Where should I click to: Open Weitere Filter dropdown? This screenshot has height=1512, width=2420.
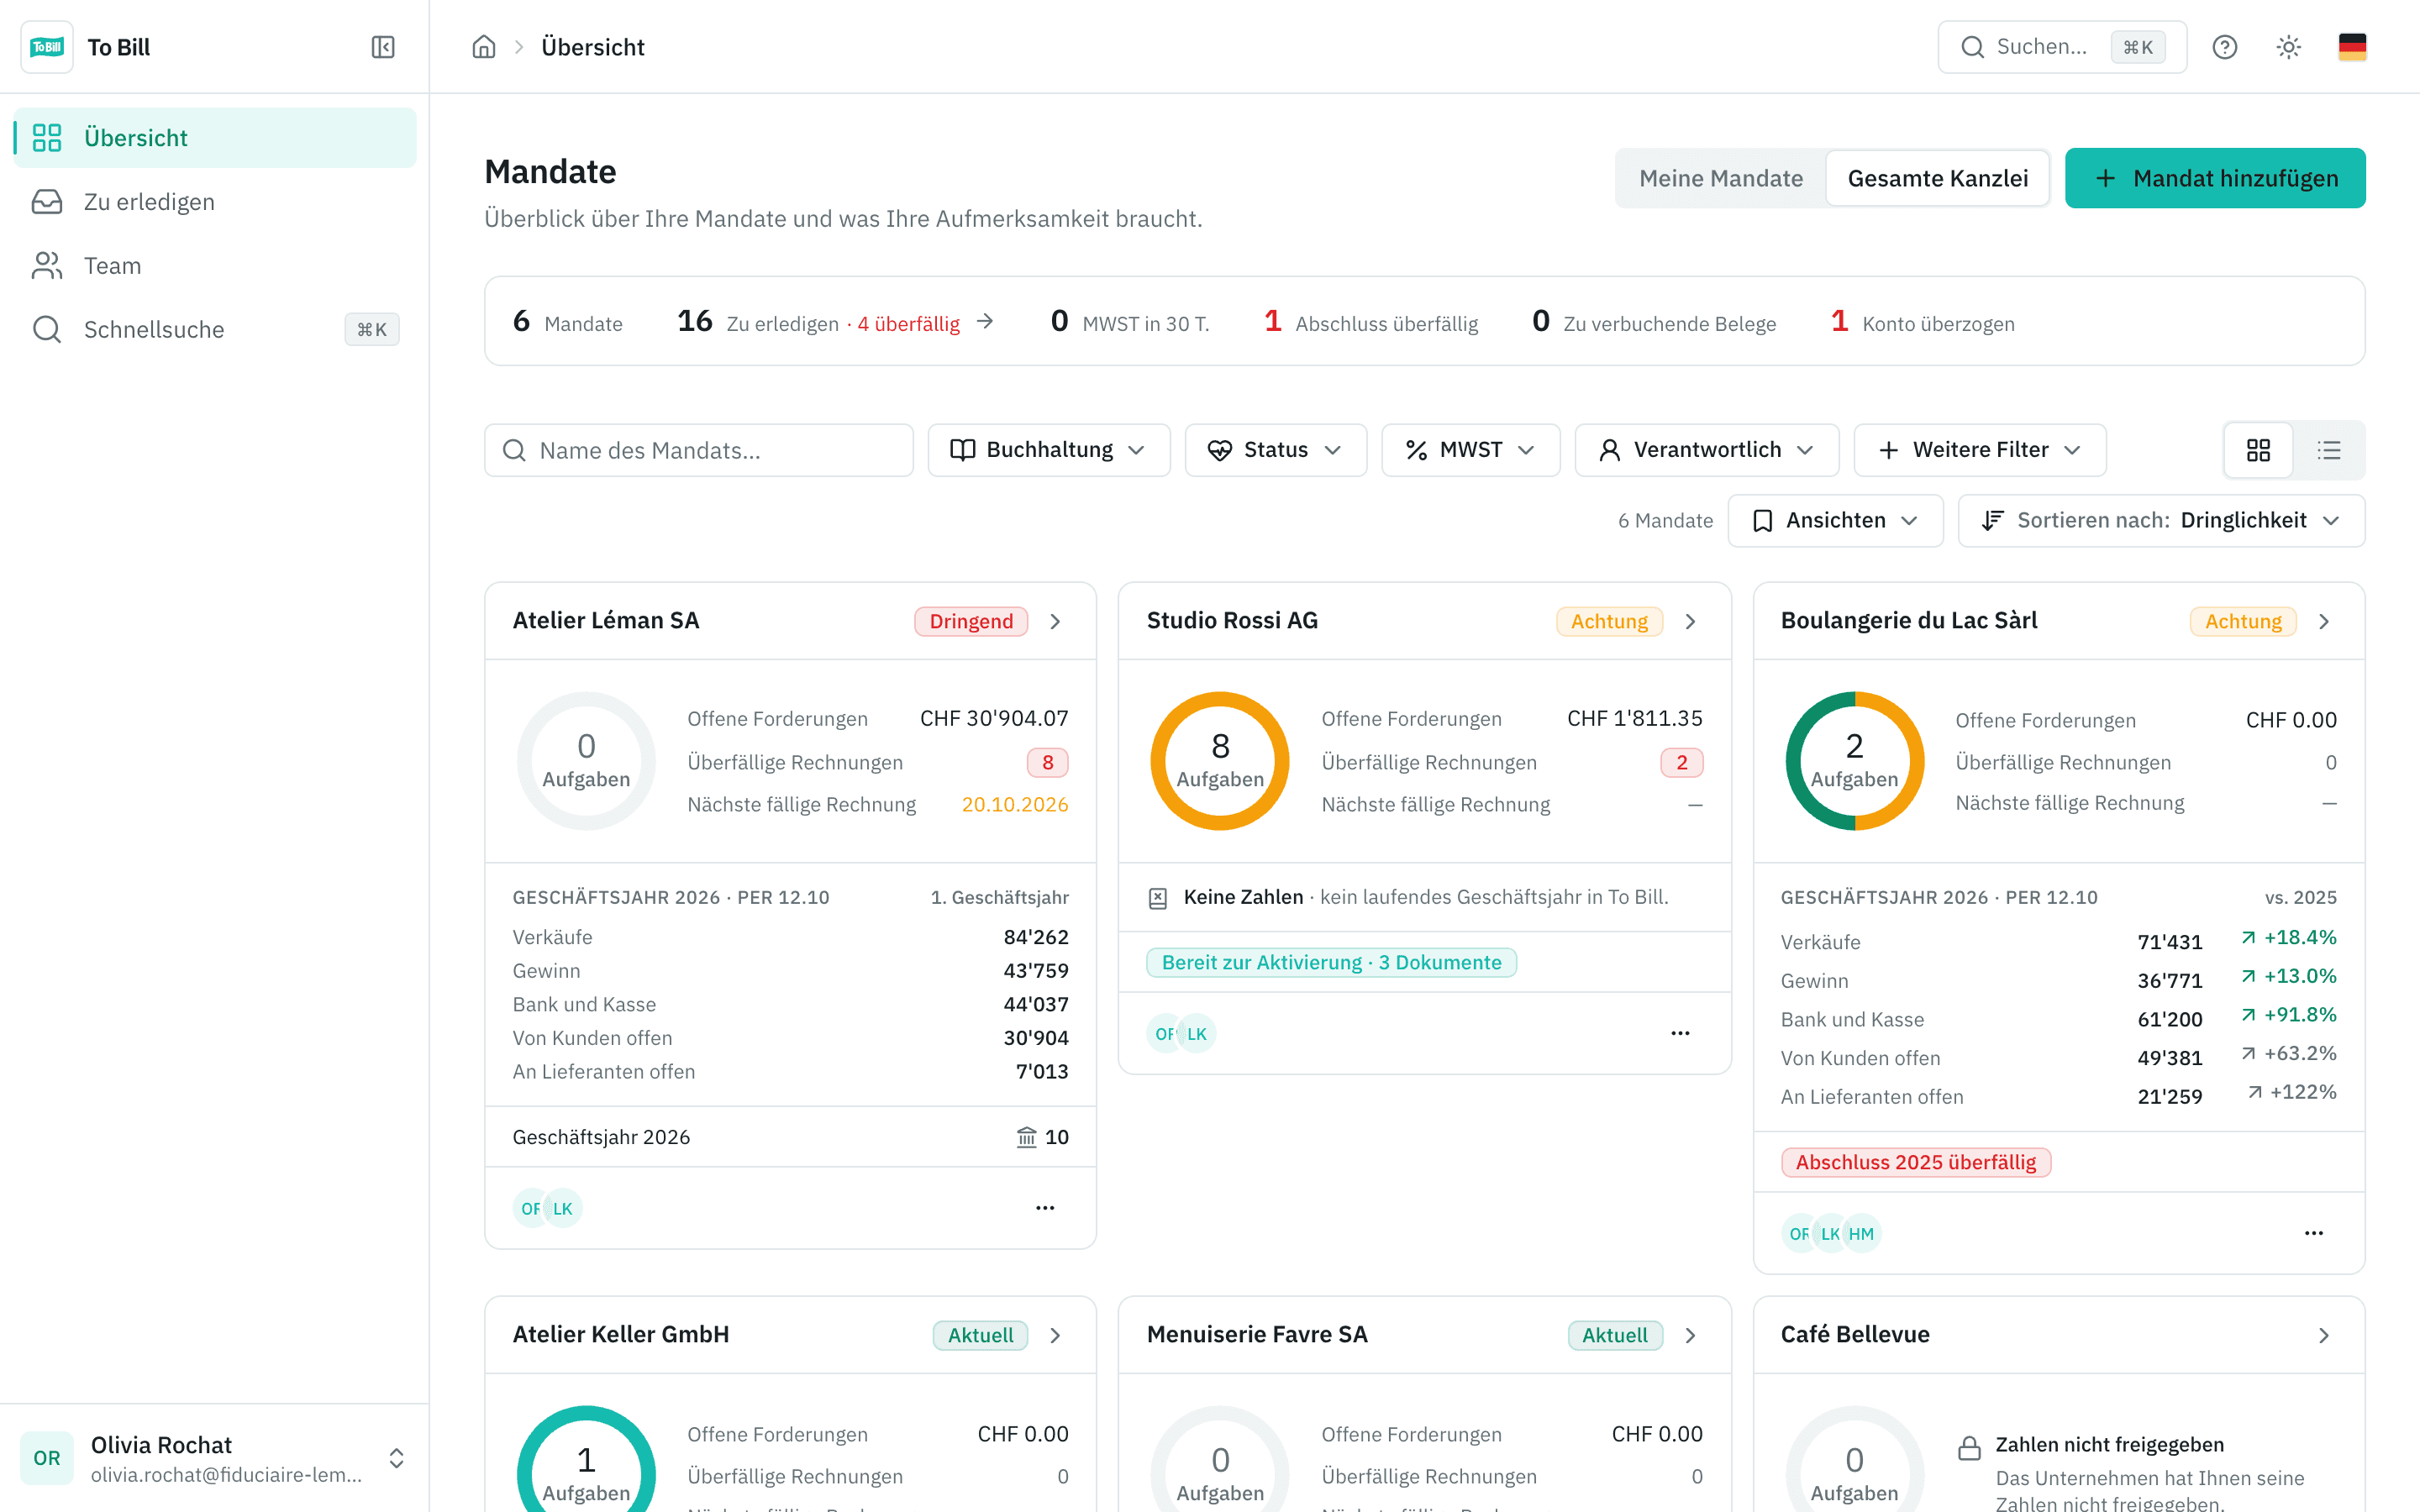(x=1979, y=450)
